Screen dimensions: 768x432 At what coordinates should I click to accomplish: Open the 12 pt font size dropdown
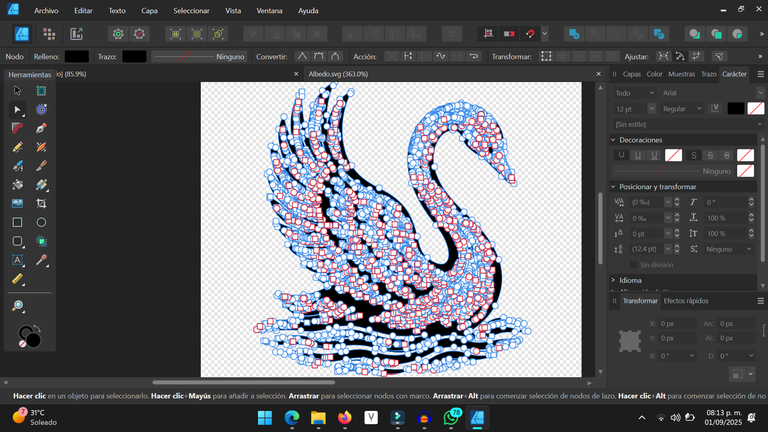pos(651,109)
